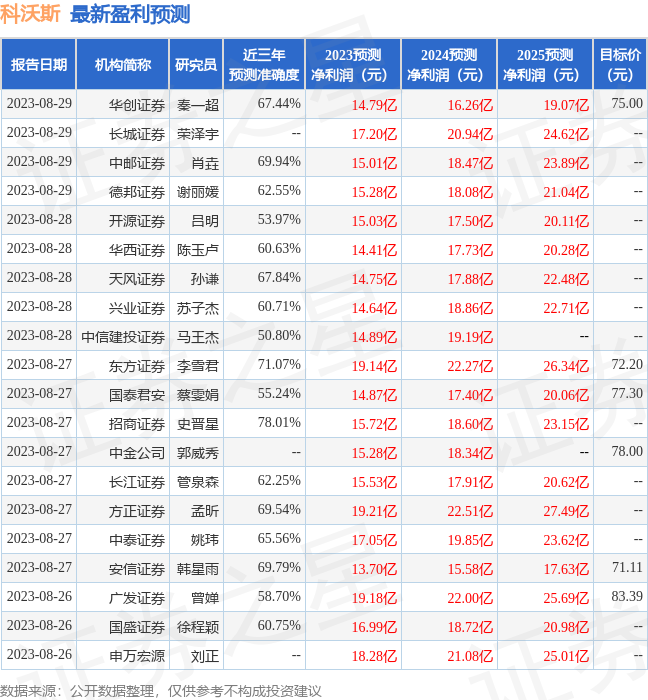This screenshot has width=648, height=700.
Task: Click the 最新盈利预测 heading
Action: click(x=130, y=14)
